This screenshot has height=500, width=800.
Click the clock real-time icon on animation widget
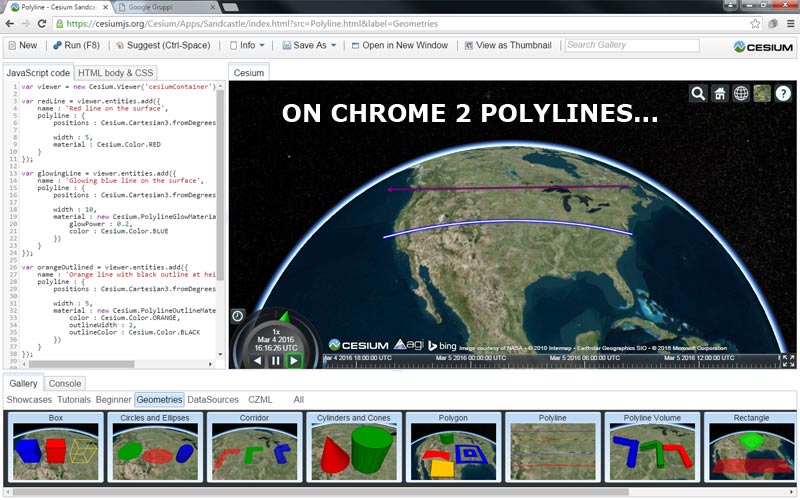(x=238, y=316)
